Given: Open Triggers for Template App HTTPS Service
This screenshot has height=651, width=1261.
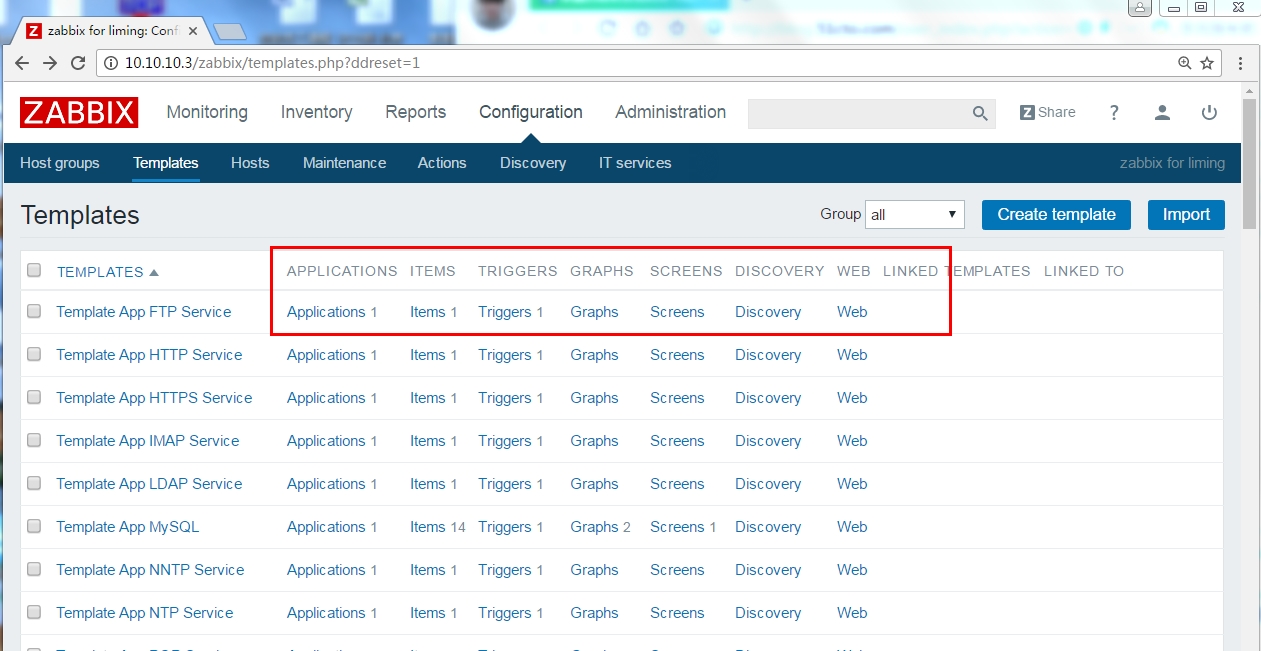Looking at the screenshot, I should (505, 397).
